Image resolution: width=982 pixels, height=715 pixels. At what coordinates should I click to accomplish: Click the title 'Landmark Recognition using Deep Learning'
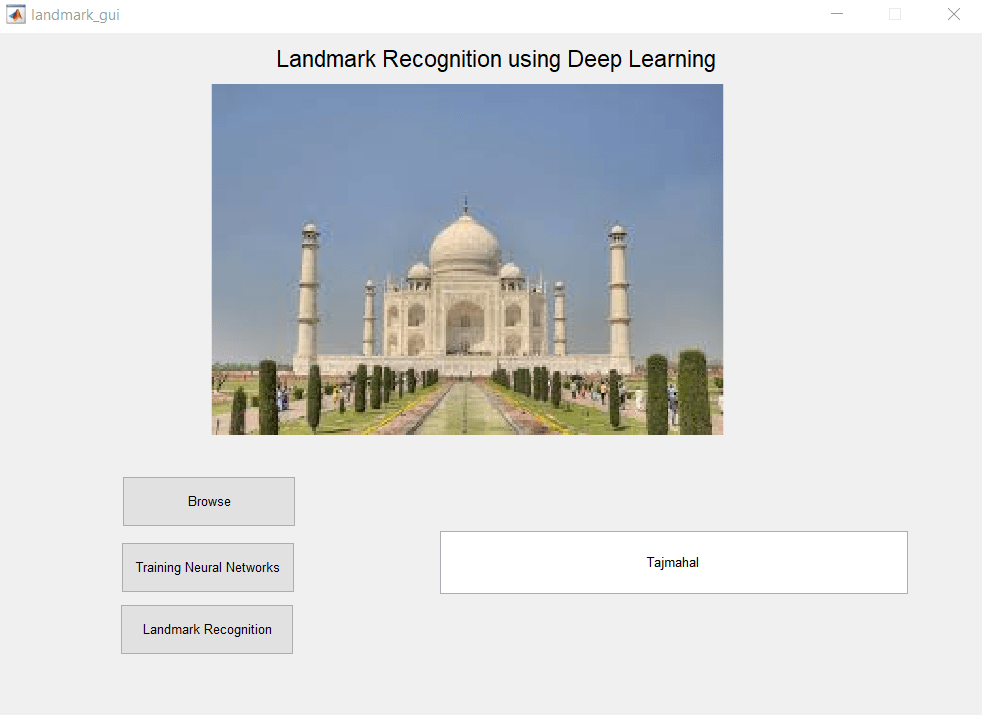(x=495, y=59)
